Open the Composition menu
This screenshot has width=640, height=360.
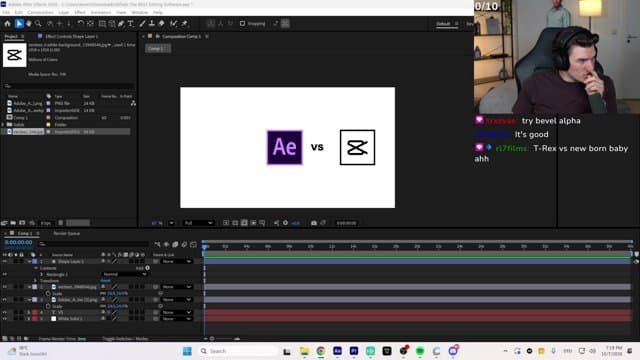(40, 13)
